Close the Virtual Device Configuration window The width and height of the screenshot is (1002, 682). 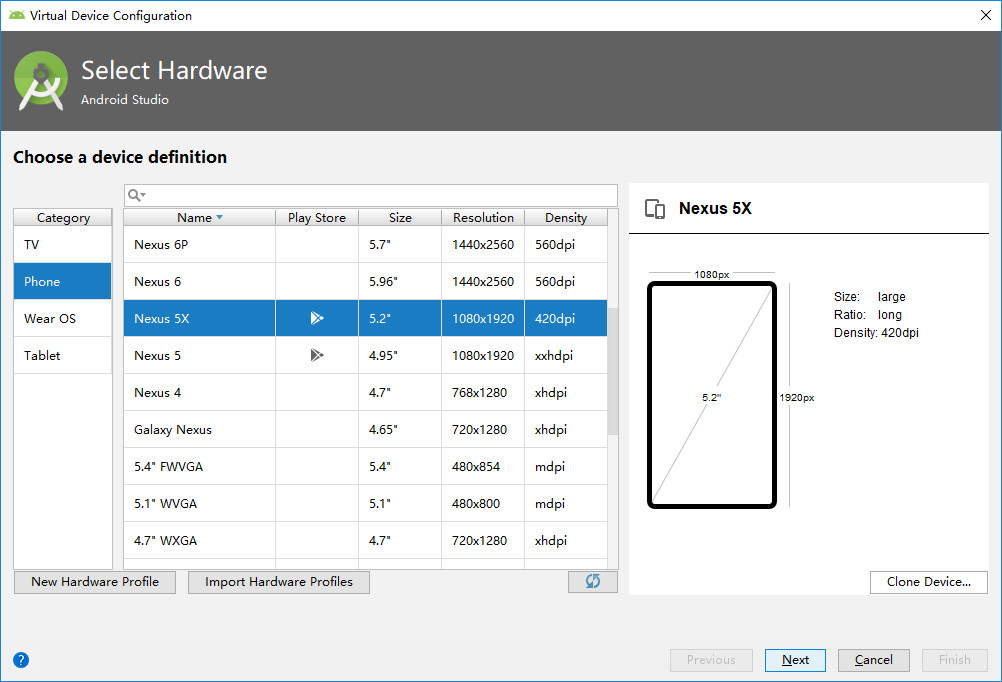click(986, 15)
